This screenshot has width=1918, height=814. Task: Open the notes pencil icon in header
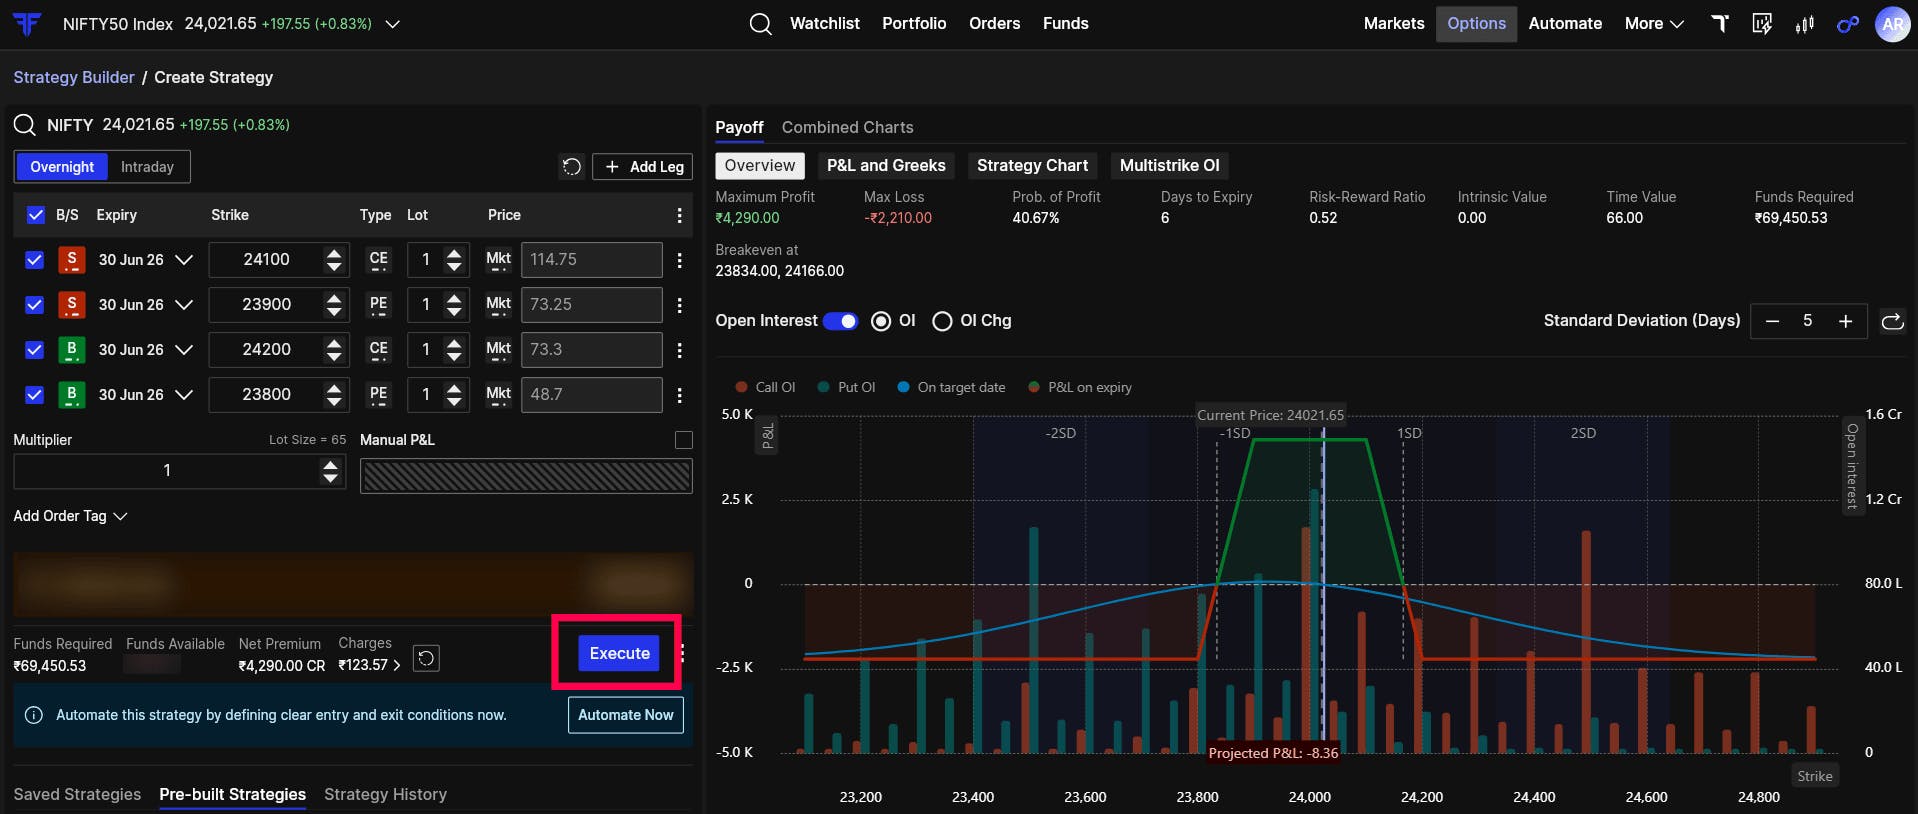pyautogui.click(x=1762, y=24)
